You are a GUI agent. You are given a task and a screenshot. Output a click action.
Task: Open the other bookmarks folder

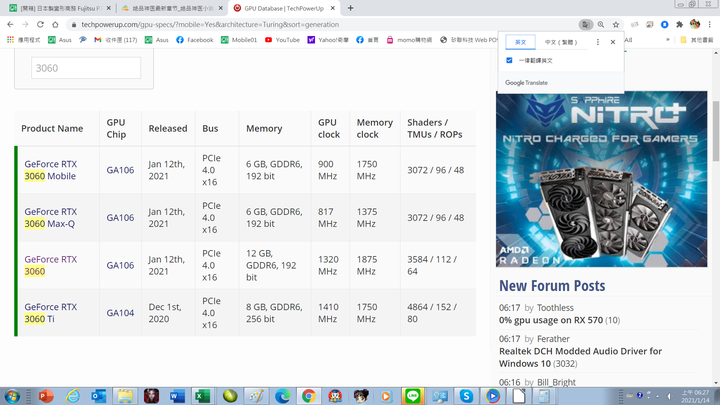[x=697, y=40]
